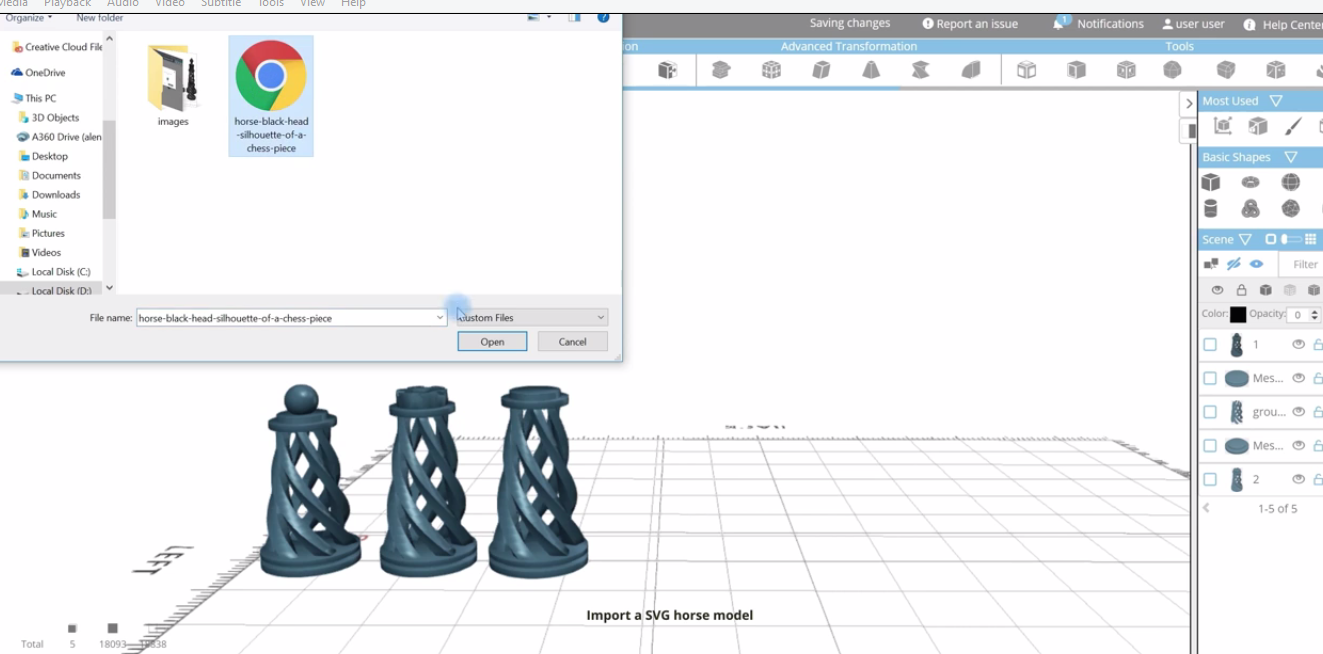This screenshot has height=654, width=1323.
Task: Add a cylinder from Basic Shapes
Action: (1211, 208)
